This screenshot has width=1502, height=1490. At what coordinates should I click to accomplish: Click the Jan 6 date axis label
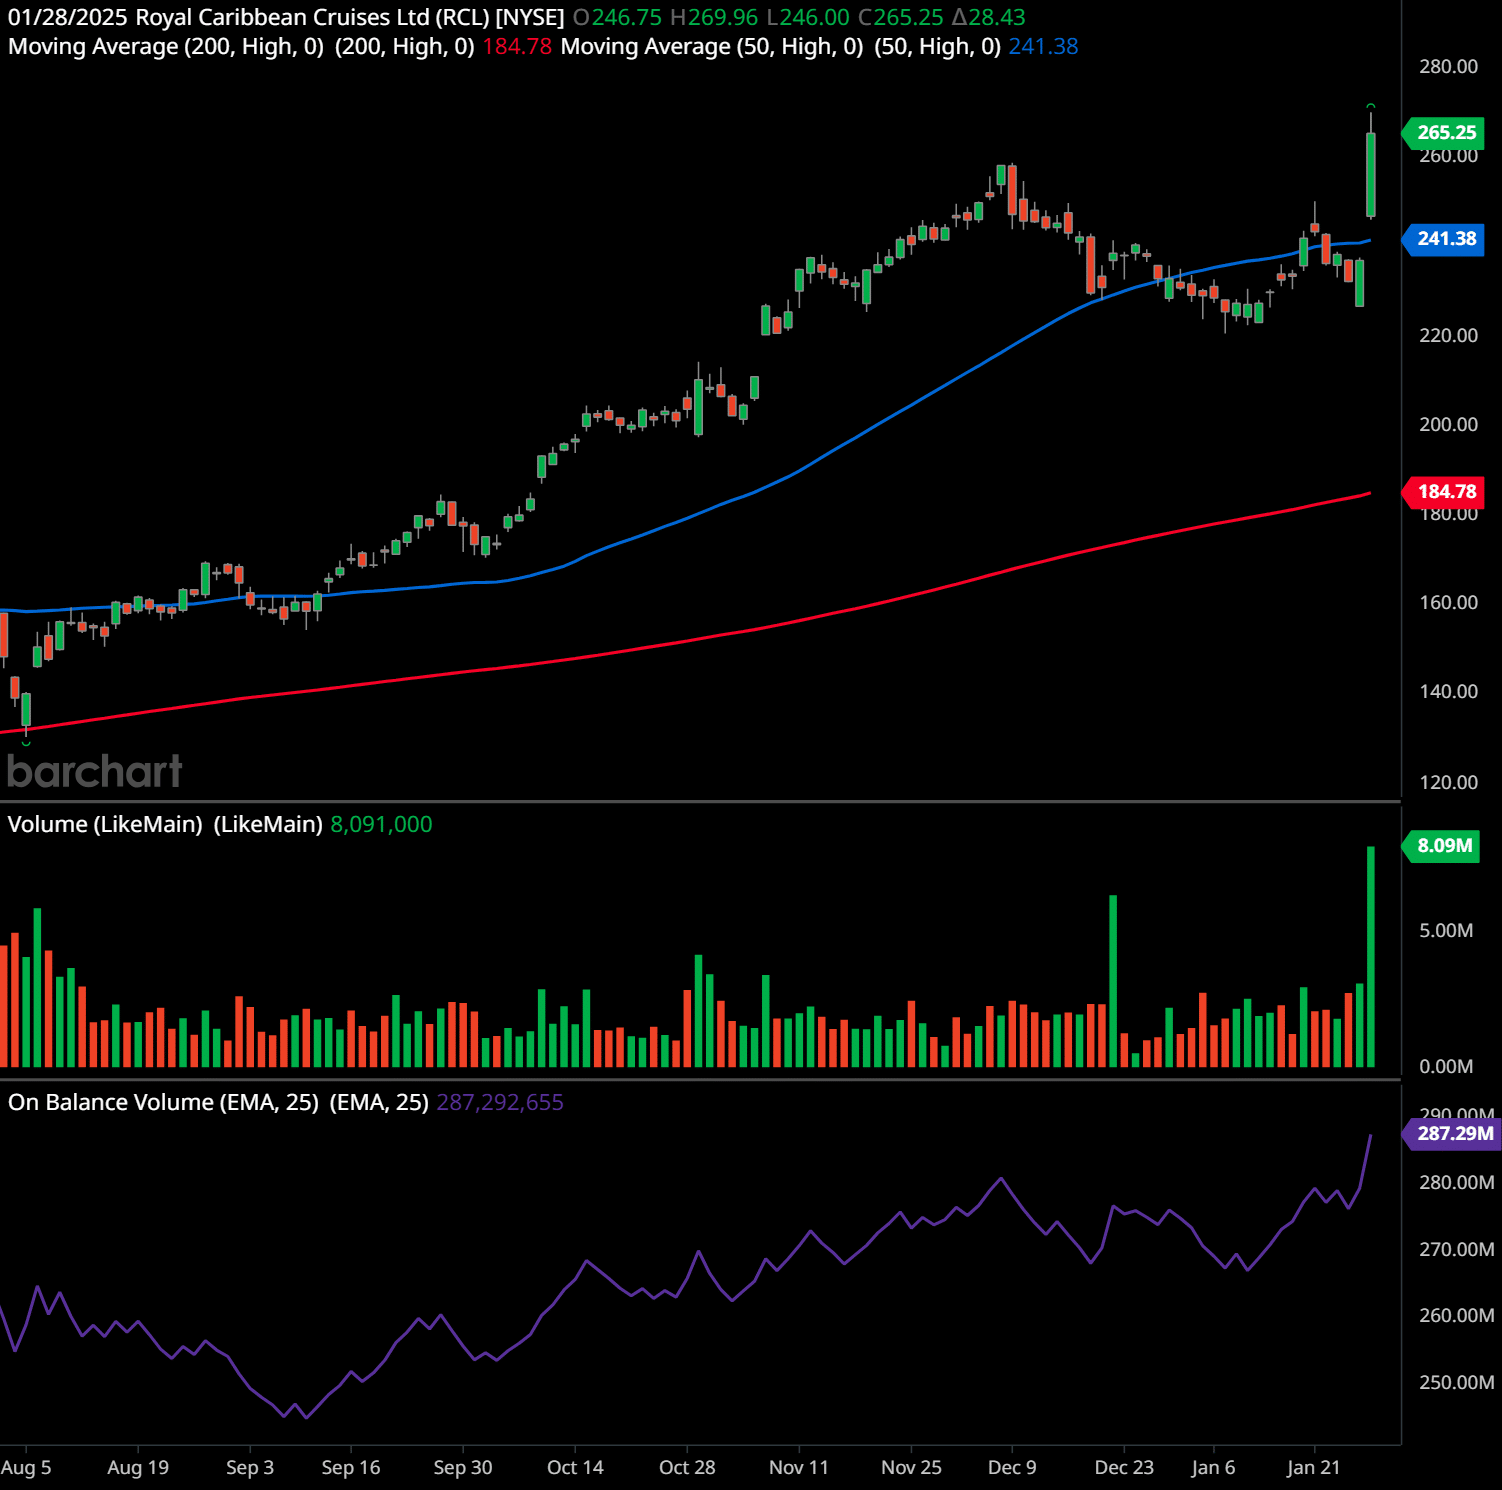pos(1213,1468)
